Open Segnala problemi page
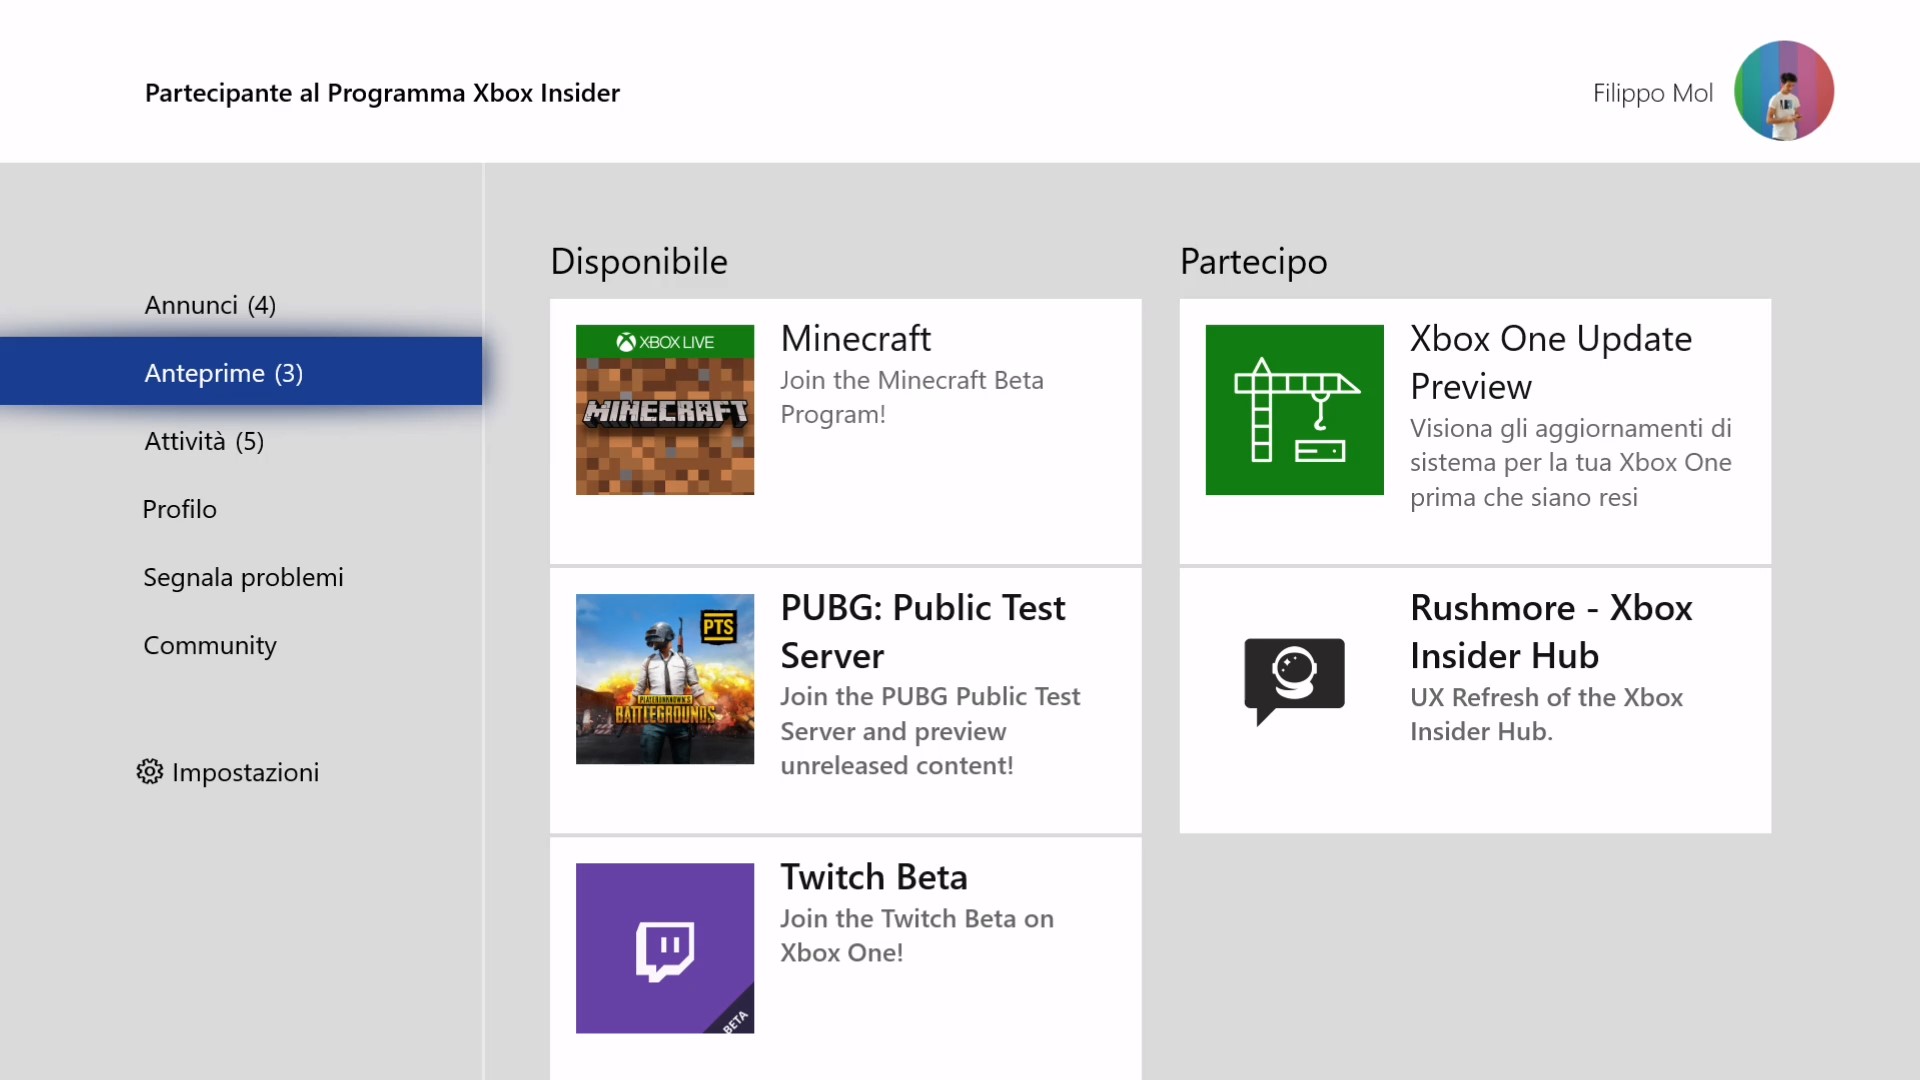 [x=241, y=577]
